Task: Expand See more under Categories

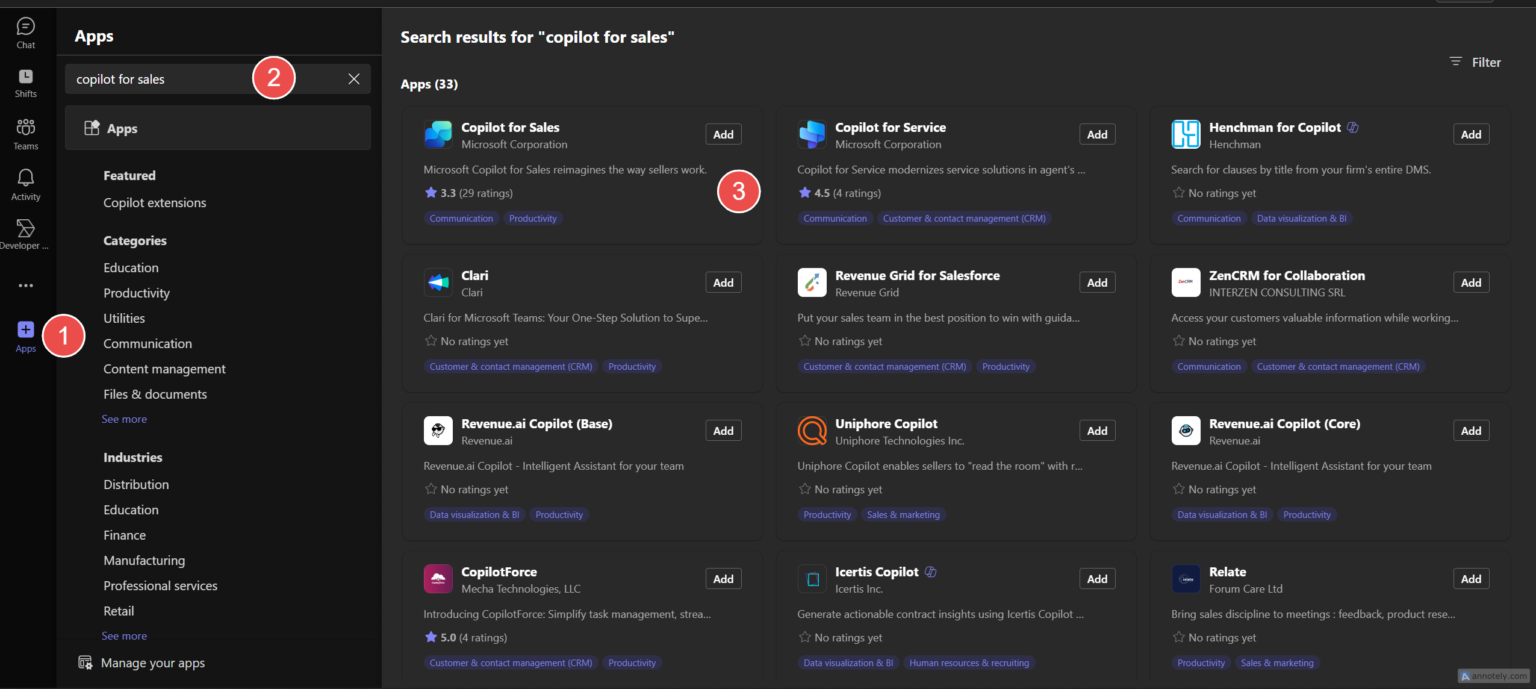Action: click(x=124, y=419)
